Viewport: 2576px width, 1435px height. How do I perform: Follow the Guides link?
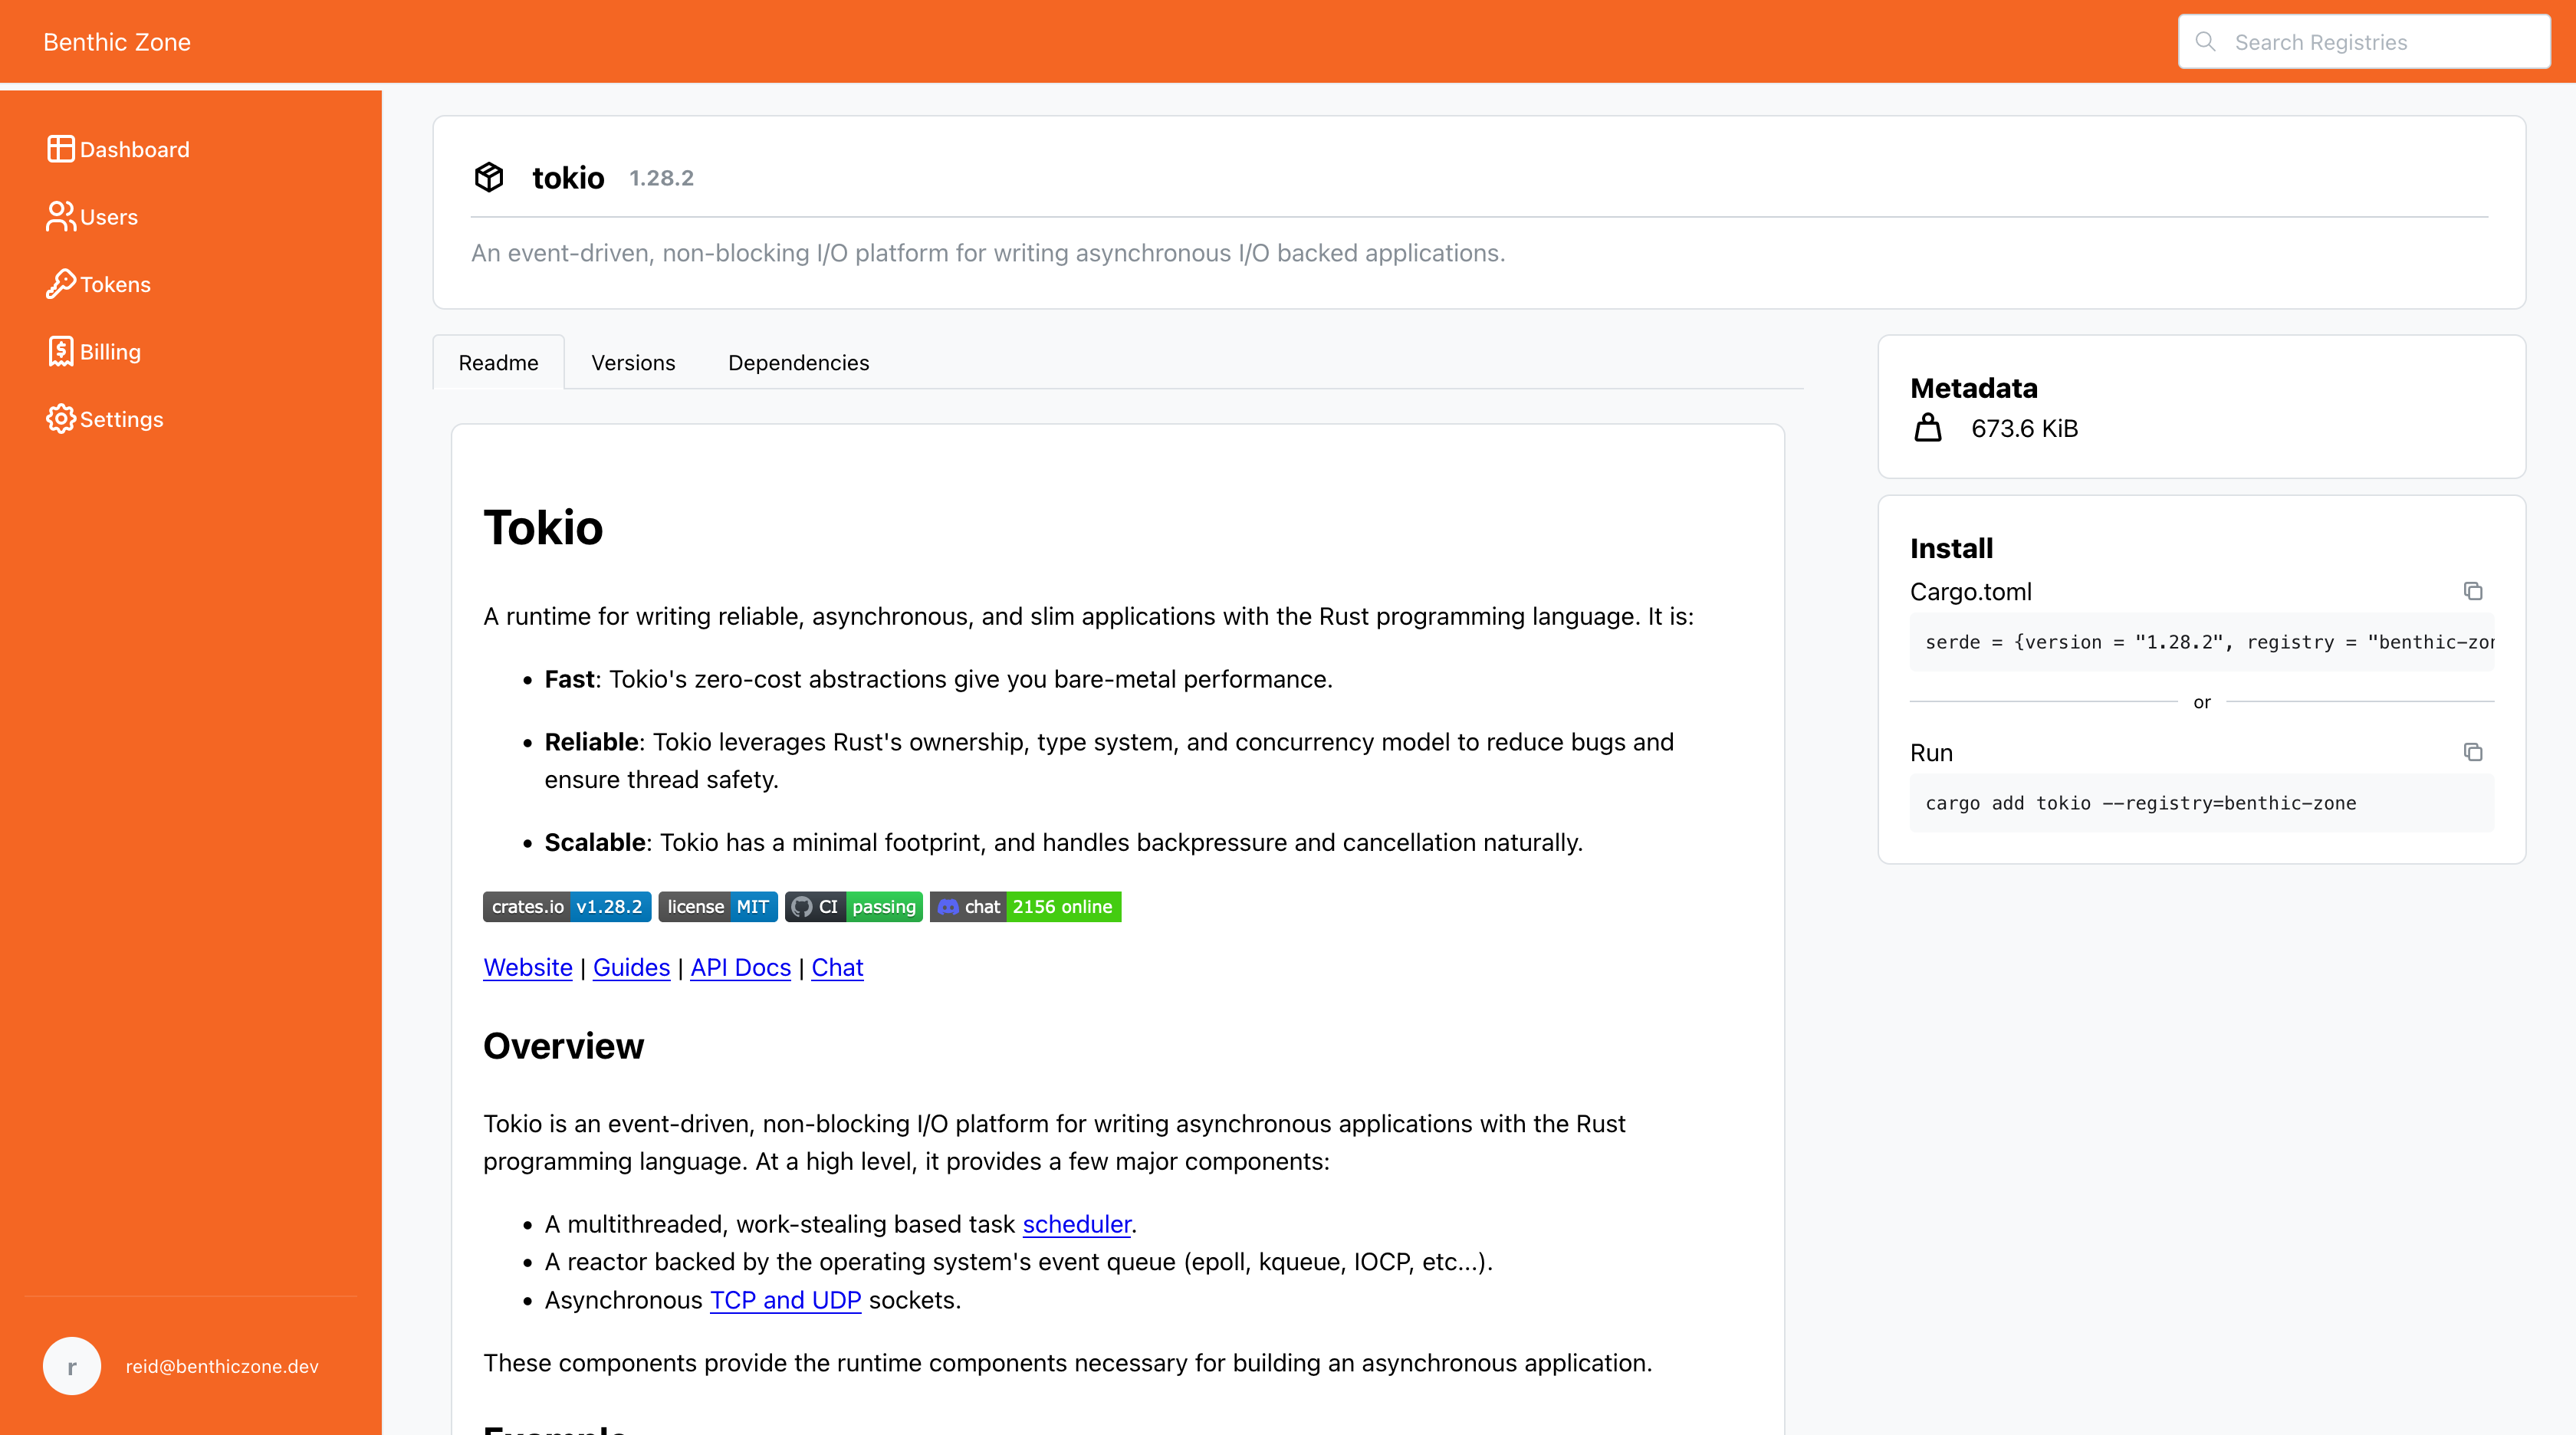pyautogui.click(x=631, y=968)
